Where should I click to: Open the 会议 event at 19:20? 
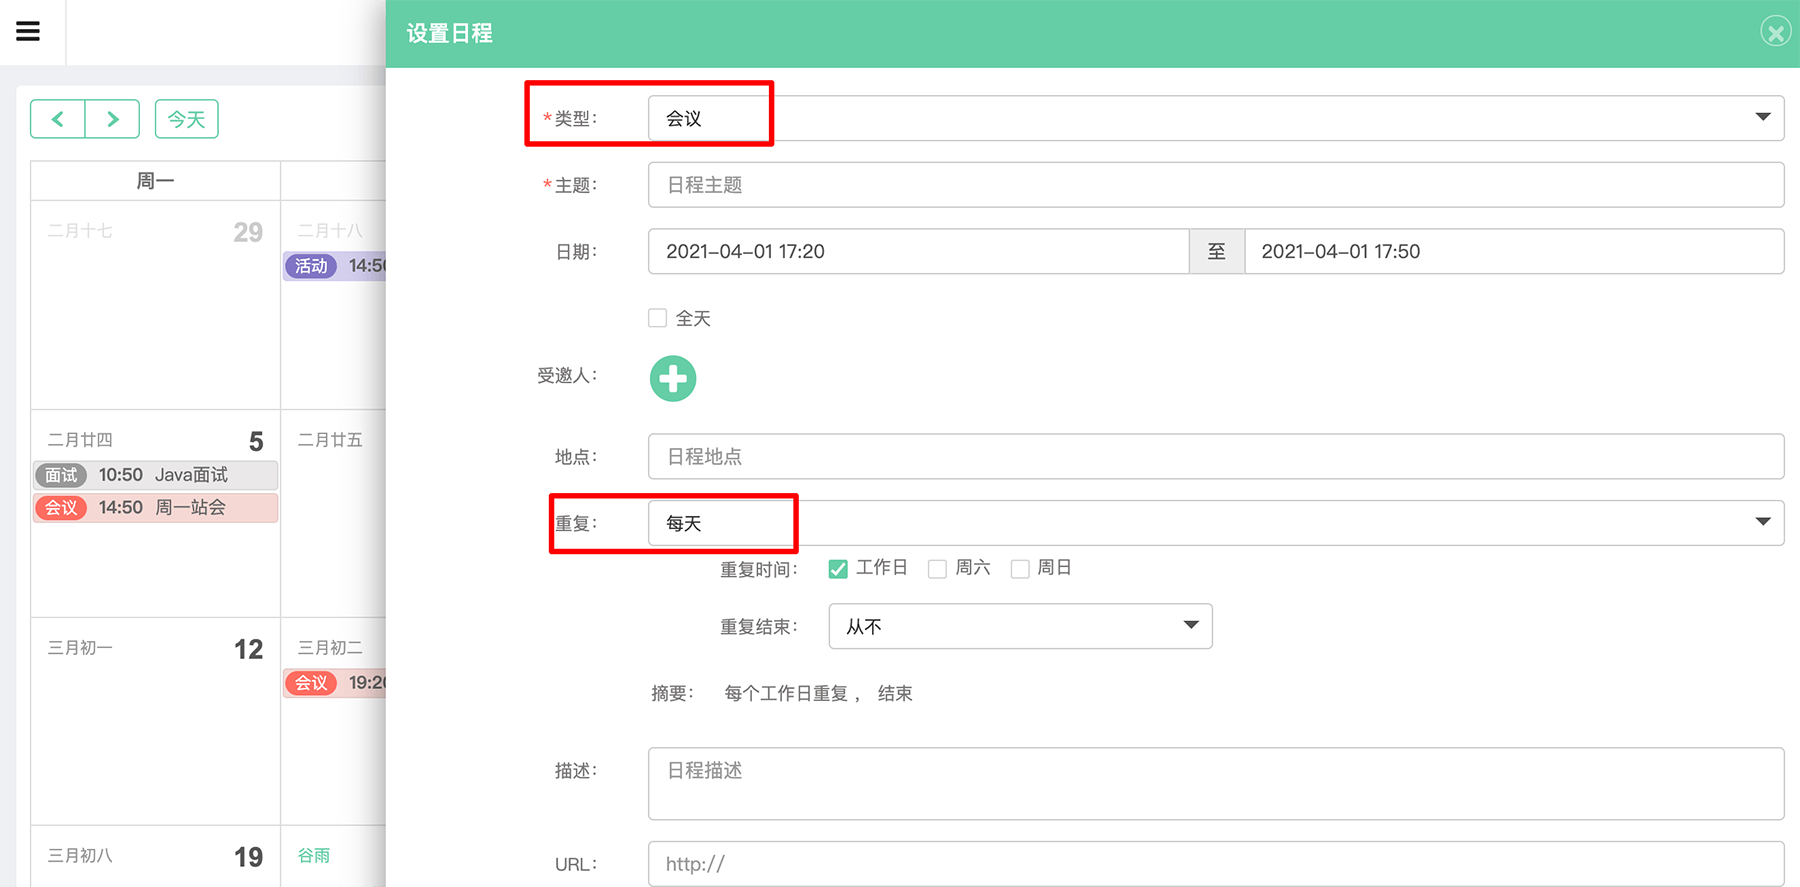335,683
